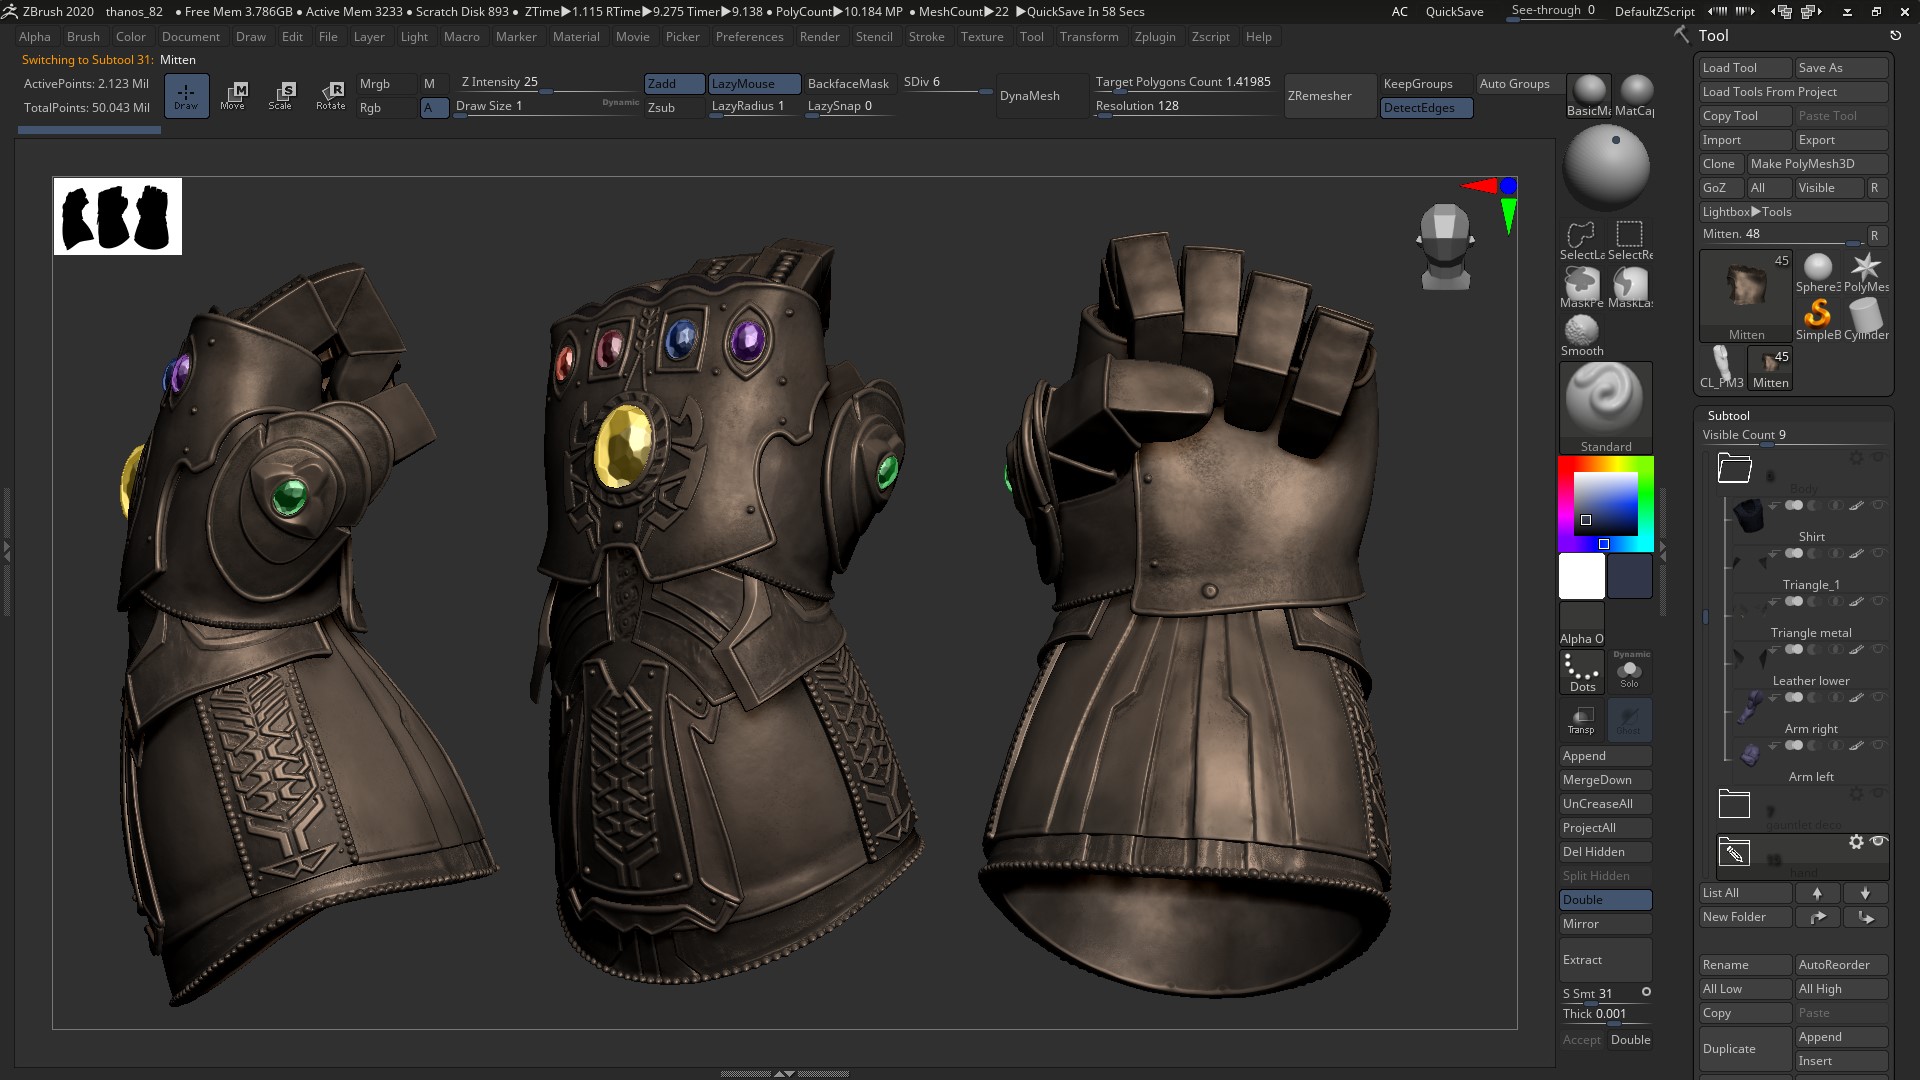The height and width of the screenshot is (1080, 1920).
Task: Choose the MatCap material sphere
Action: [1635, 95]
